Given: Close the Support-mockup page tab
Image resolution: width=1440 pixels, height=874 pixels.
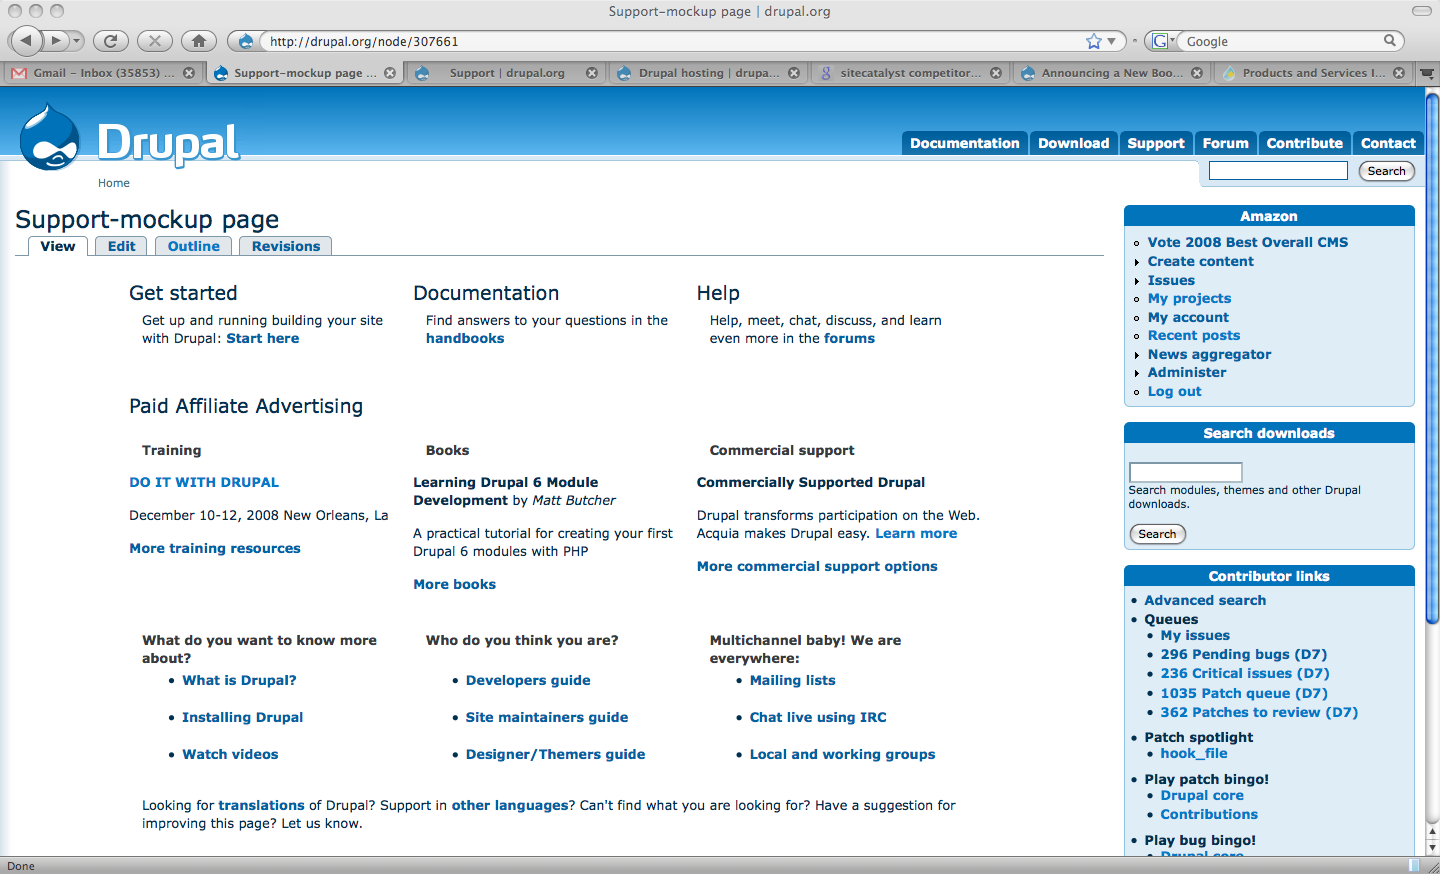Looking at the screenshot, I should (390, 73).
